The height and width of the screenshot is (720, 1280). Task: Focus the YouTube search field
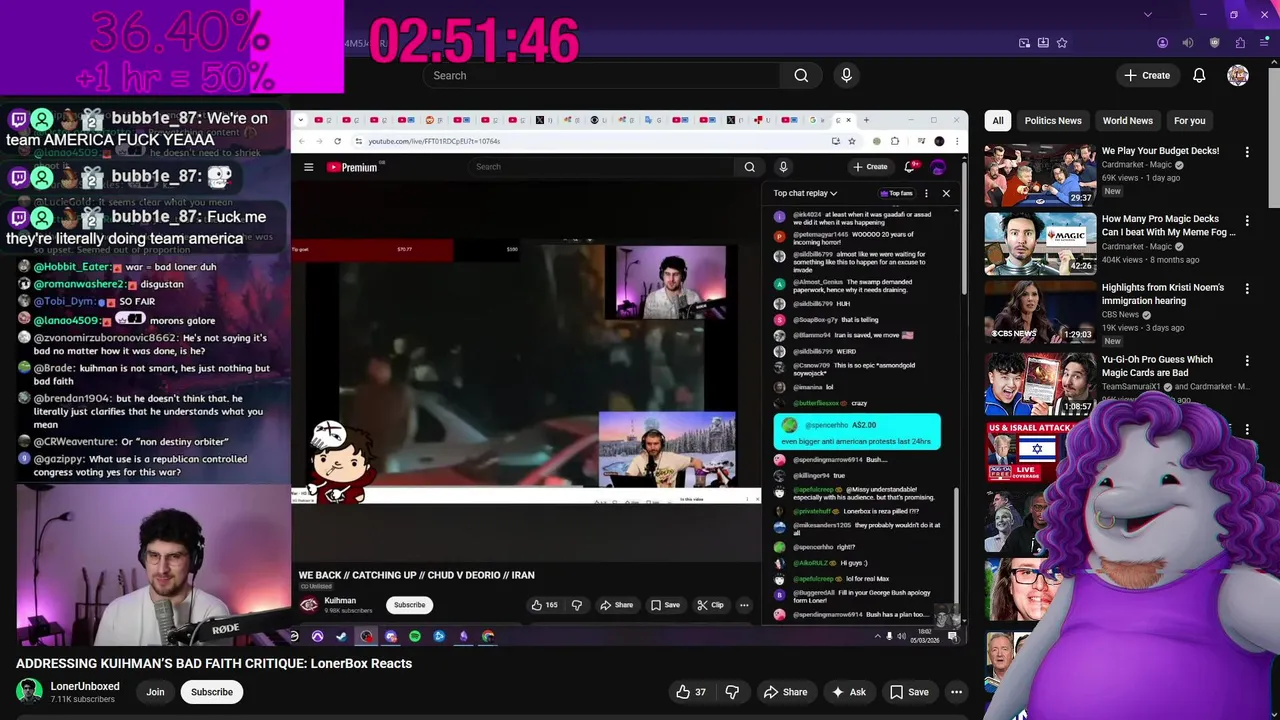click(x=600, y=75)
